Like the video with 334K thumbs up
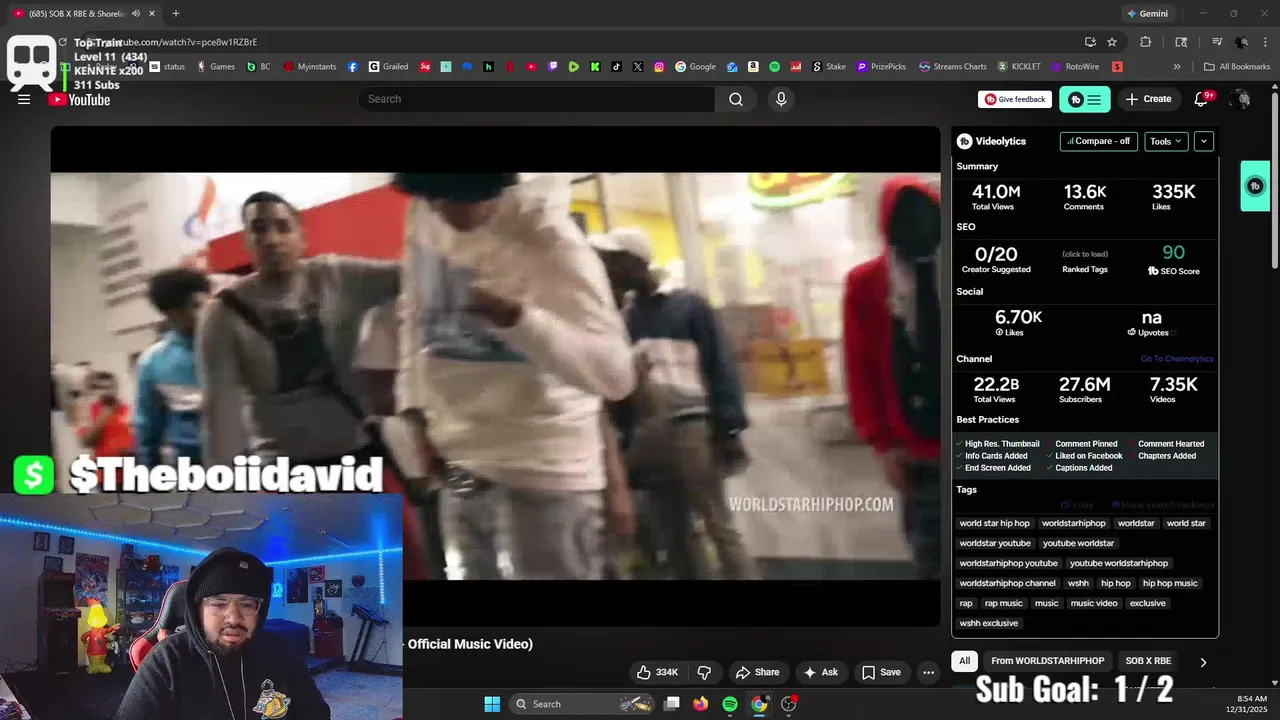The image size is (1280, 720). [658, 672]
